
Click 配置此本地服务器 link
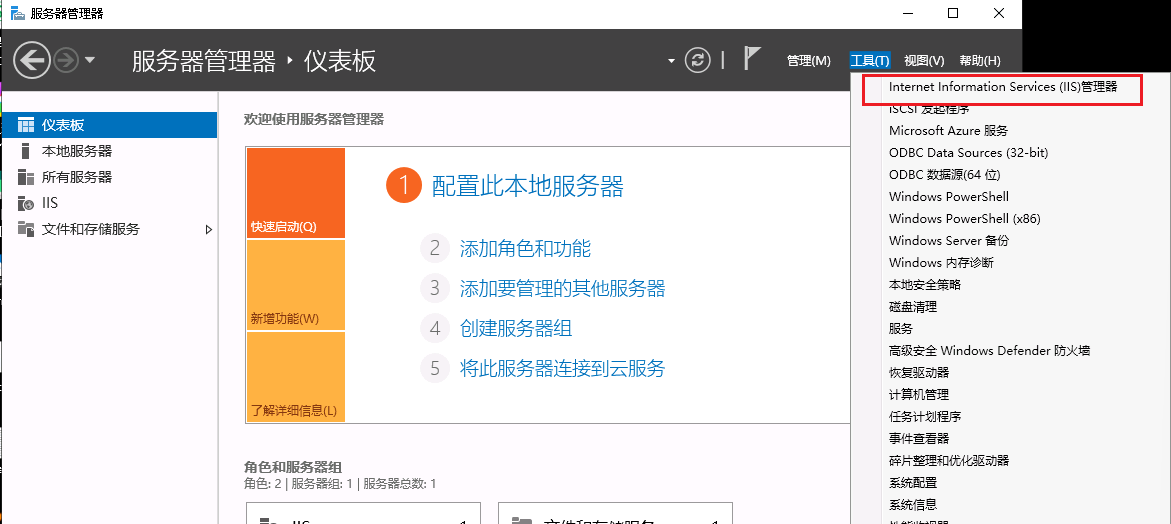(x=527, y=186)
